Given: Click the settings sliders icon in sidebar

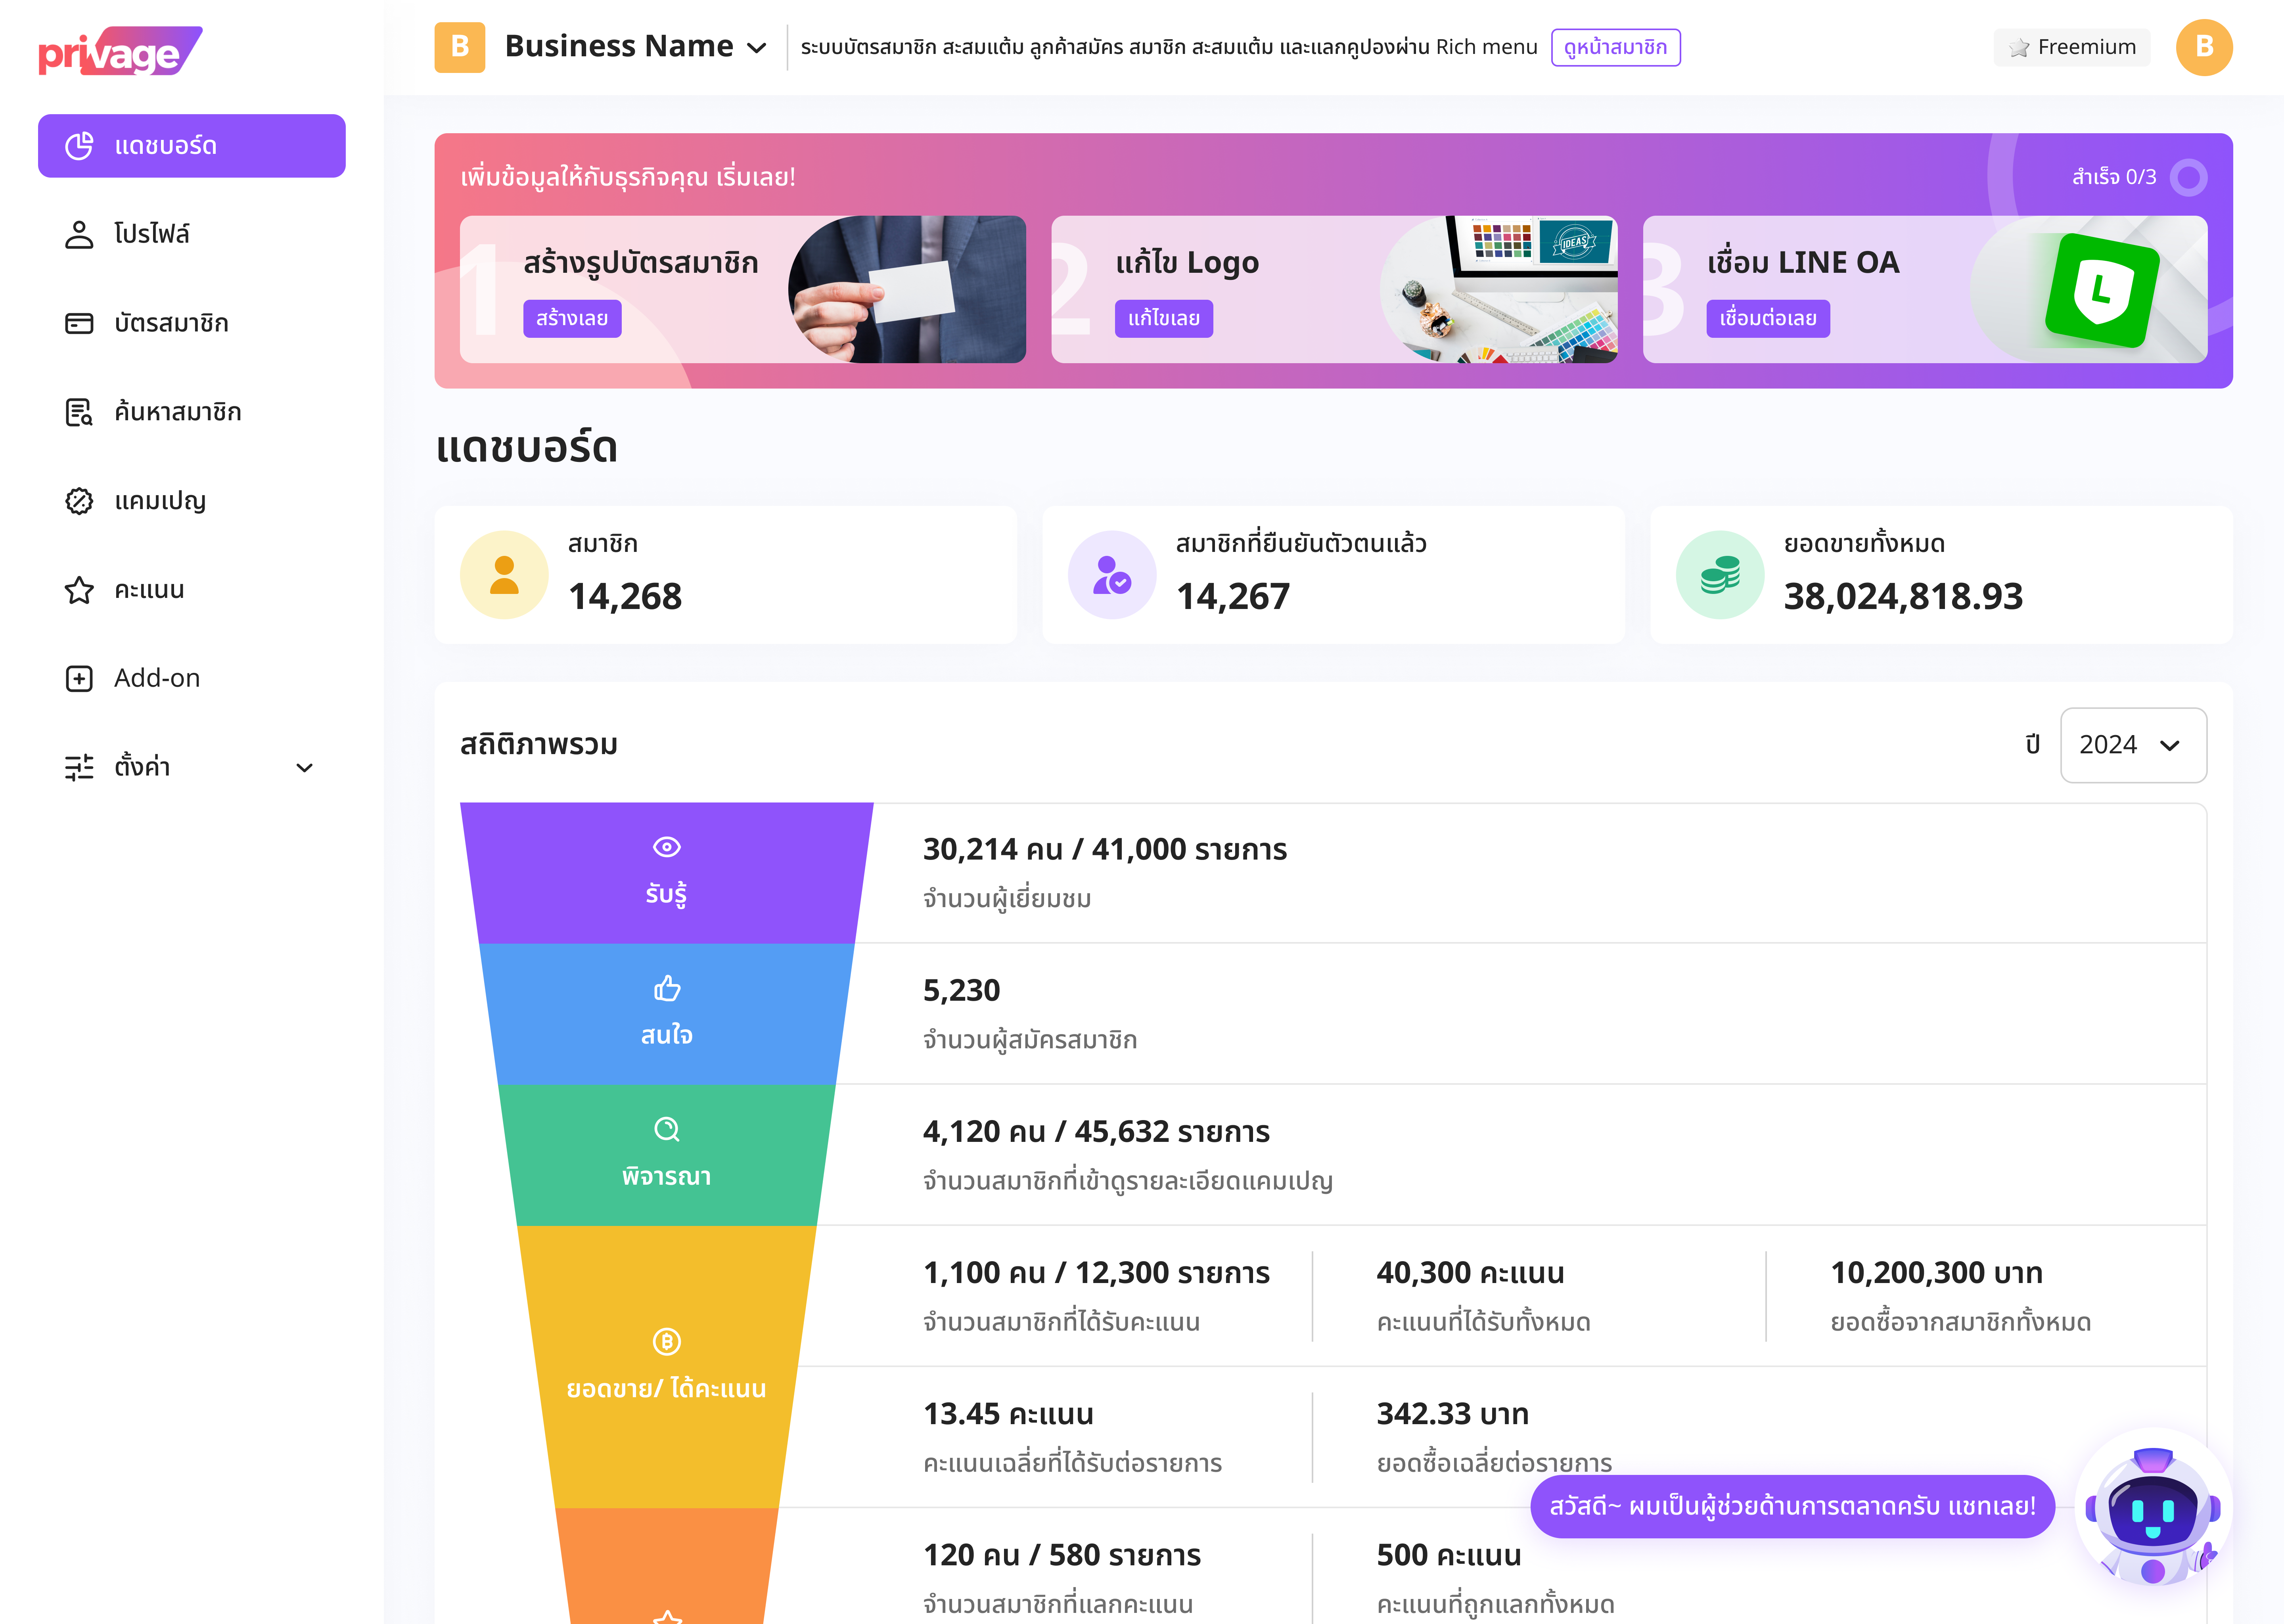Looking at the screenshot, I should tap(79, 767).
